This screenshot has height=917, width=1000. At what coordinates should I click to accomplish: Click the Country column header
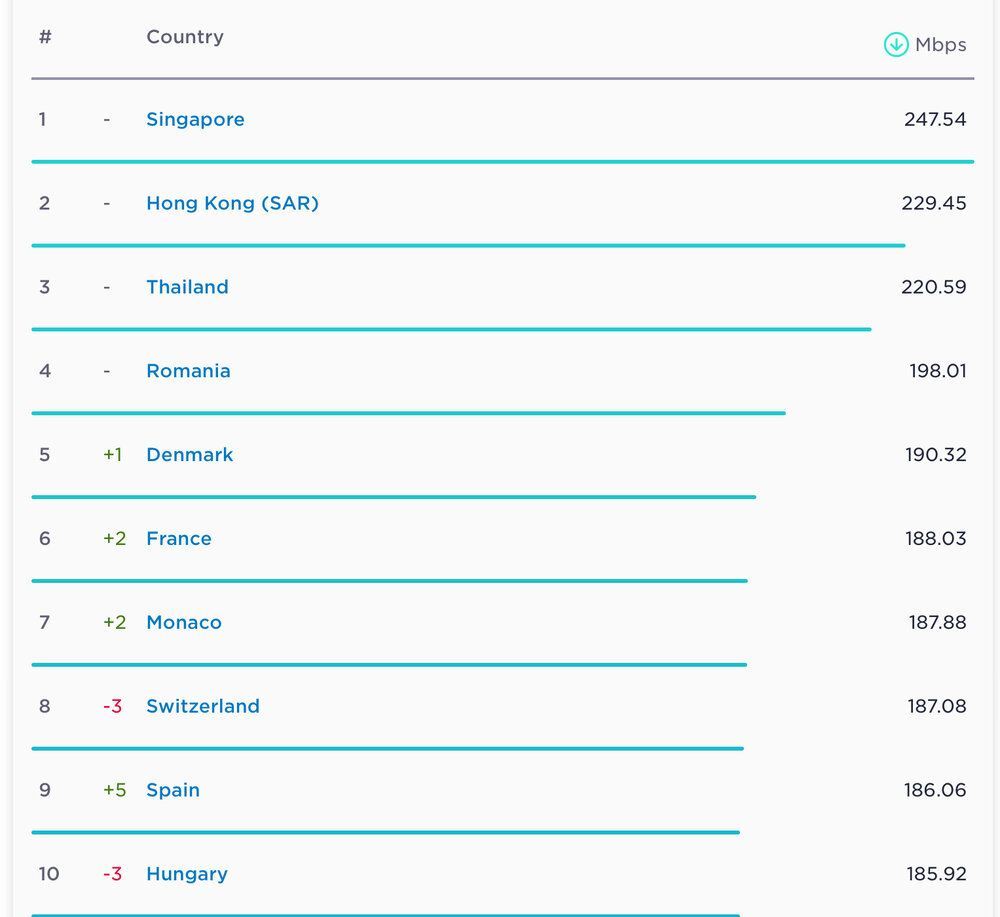point(185,37)
